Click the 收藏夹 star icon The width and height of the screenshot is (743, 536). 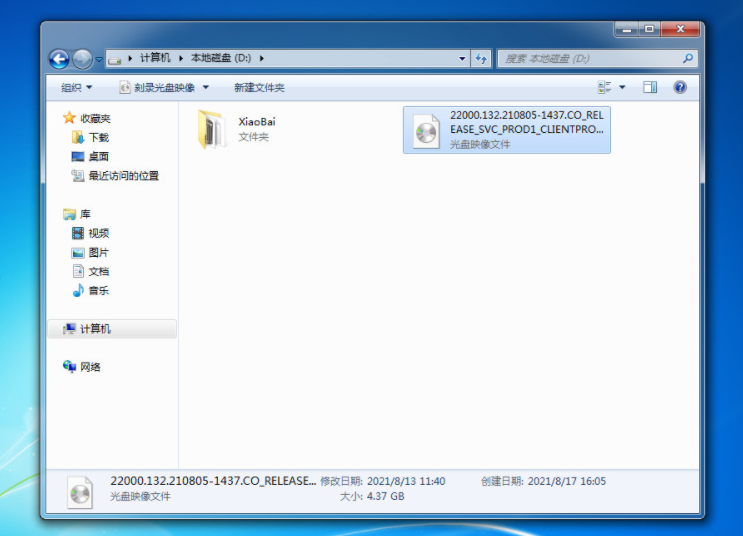click(x=69, y=118)
